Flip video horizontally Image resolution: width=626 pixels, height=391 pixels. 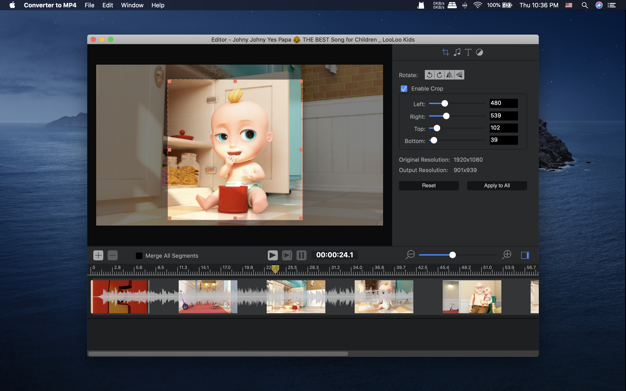[450, 75]
